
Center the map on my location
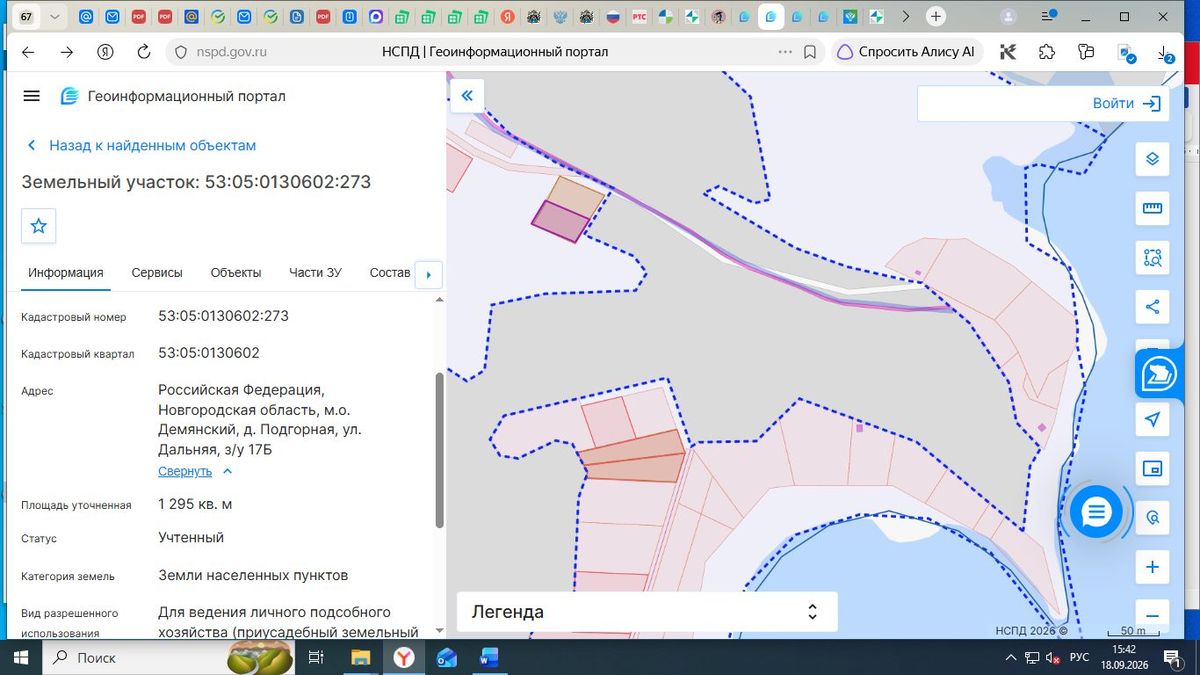coord(1152,419)
